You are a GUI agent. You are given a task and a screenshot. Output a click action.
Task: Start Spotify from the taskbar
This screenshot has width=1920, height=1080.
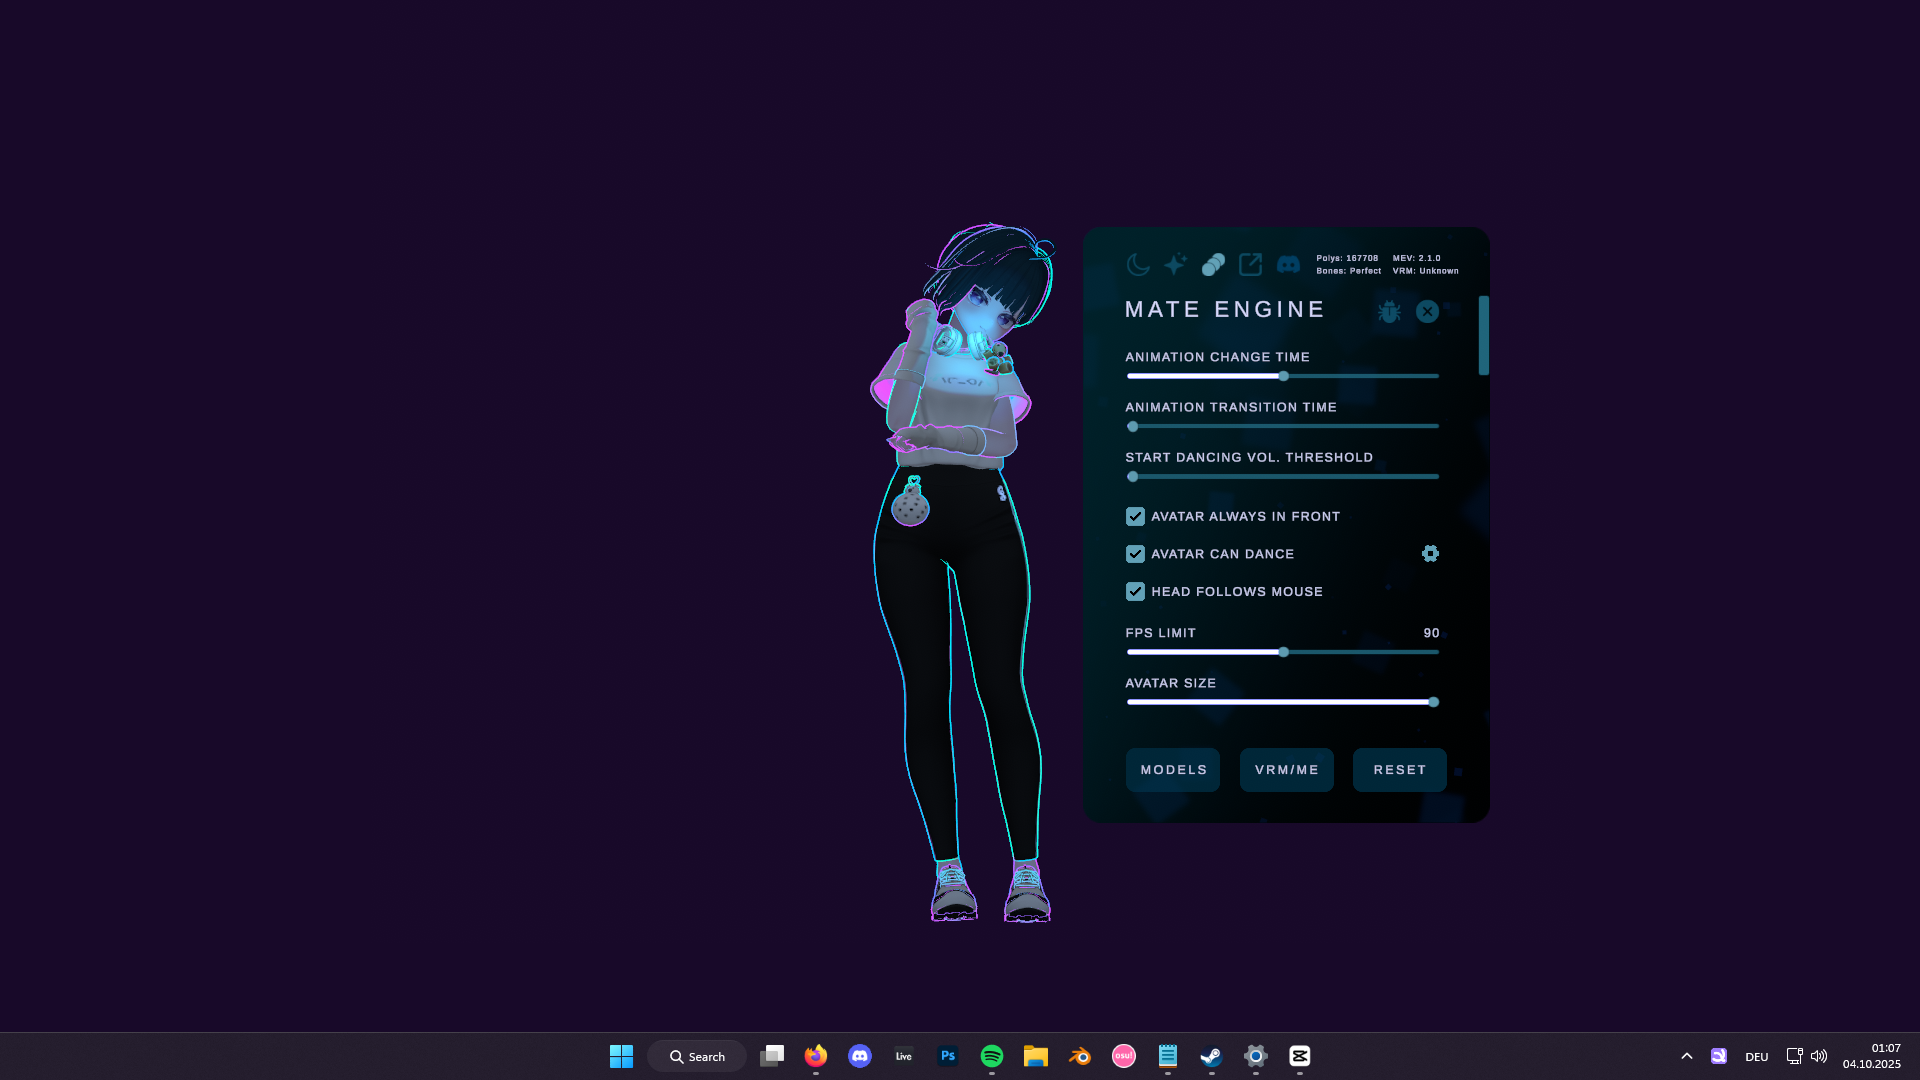[x=991, y=1056]
